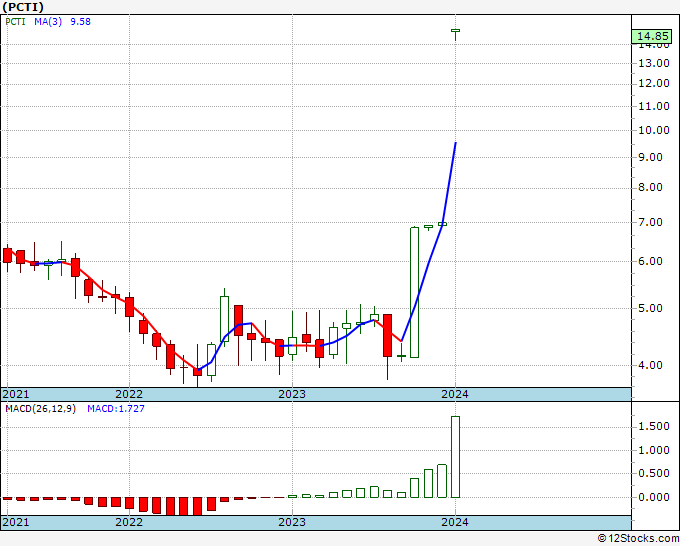
Task: Click the 13.00 price axis label
Action: 654,63
